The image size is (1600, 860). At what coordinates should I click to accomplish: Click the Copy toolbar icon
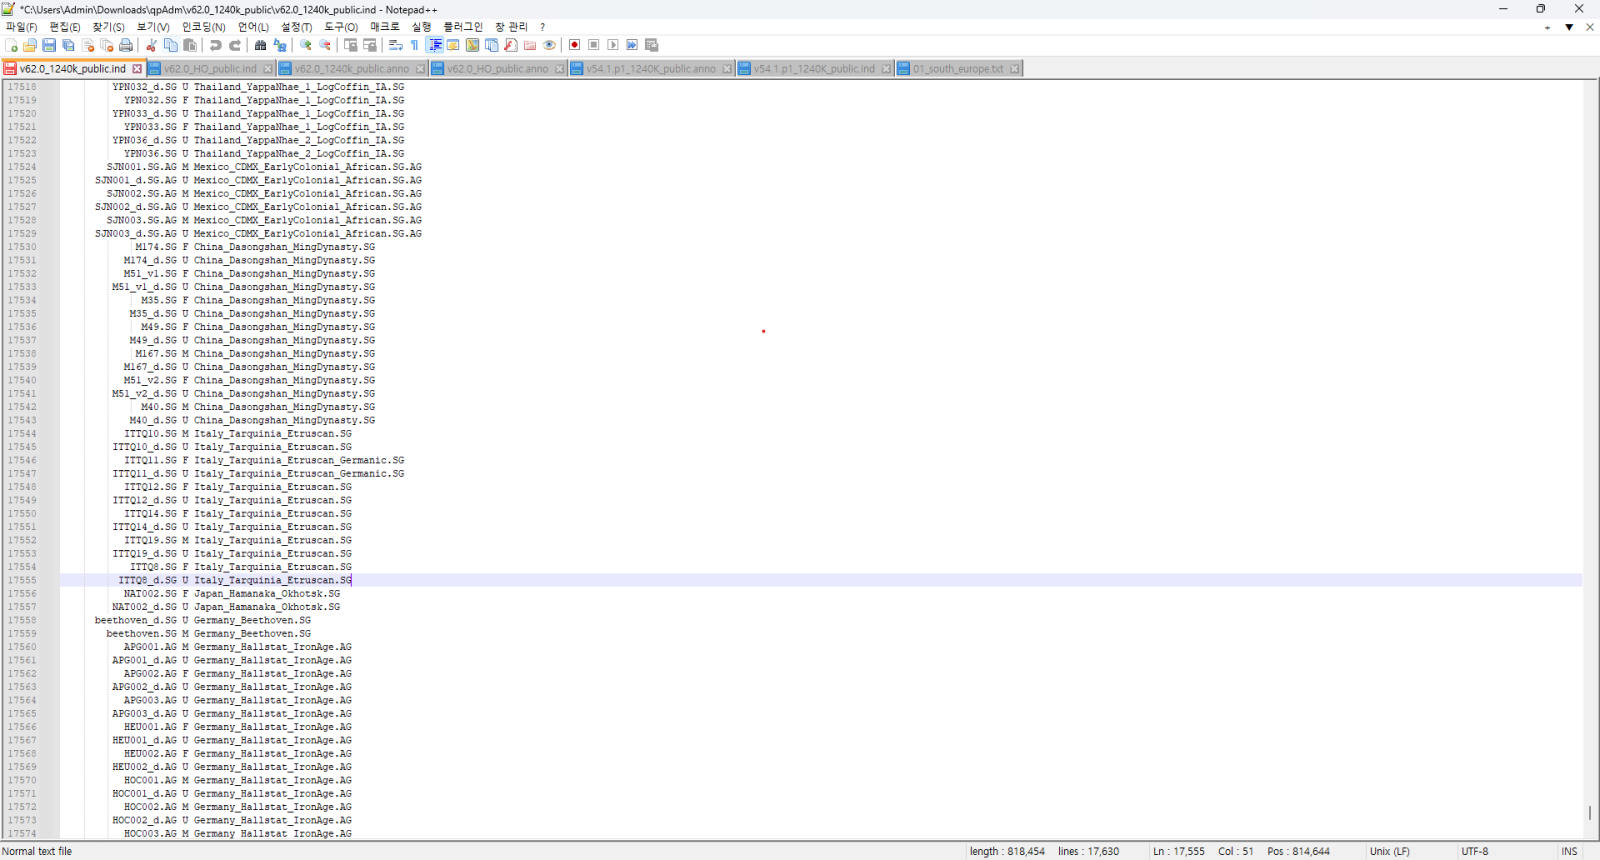click(x=170, y=45)
